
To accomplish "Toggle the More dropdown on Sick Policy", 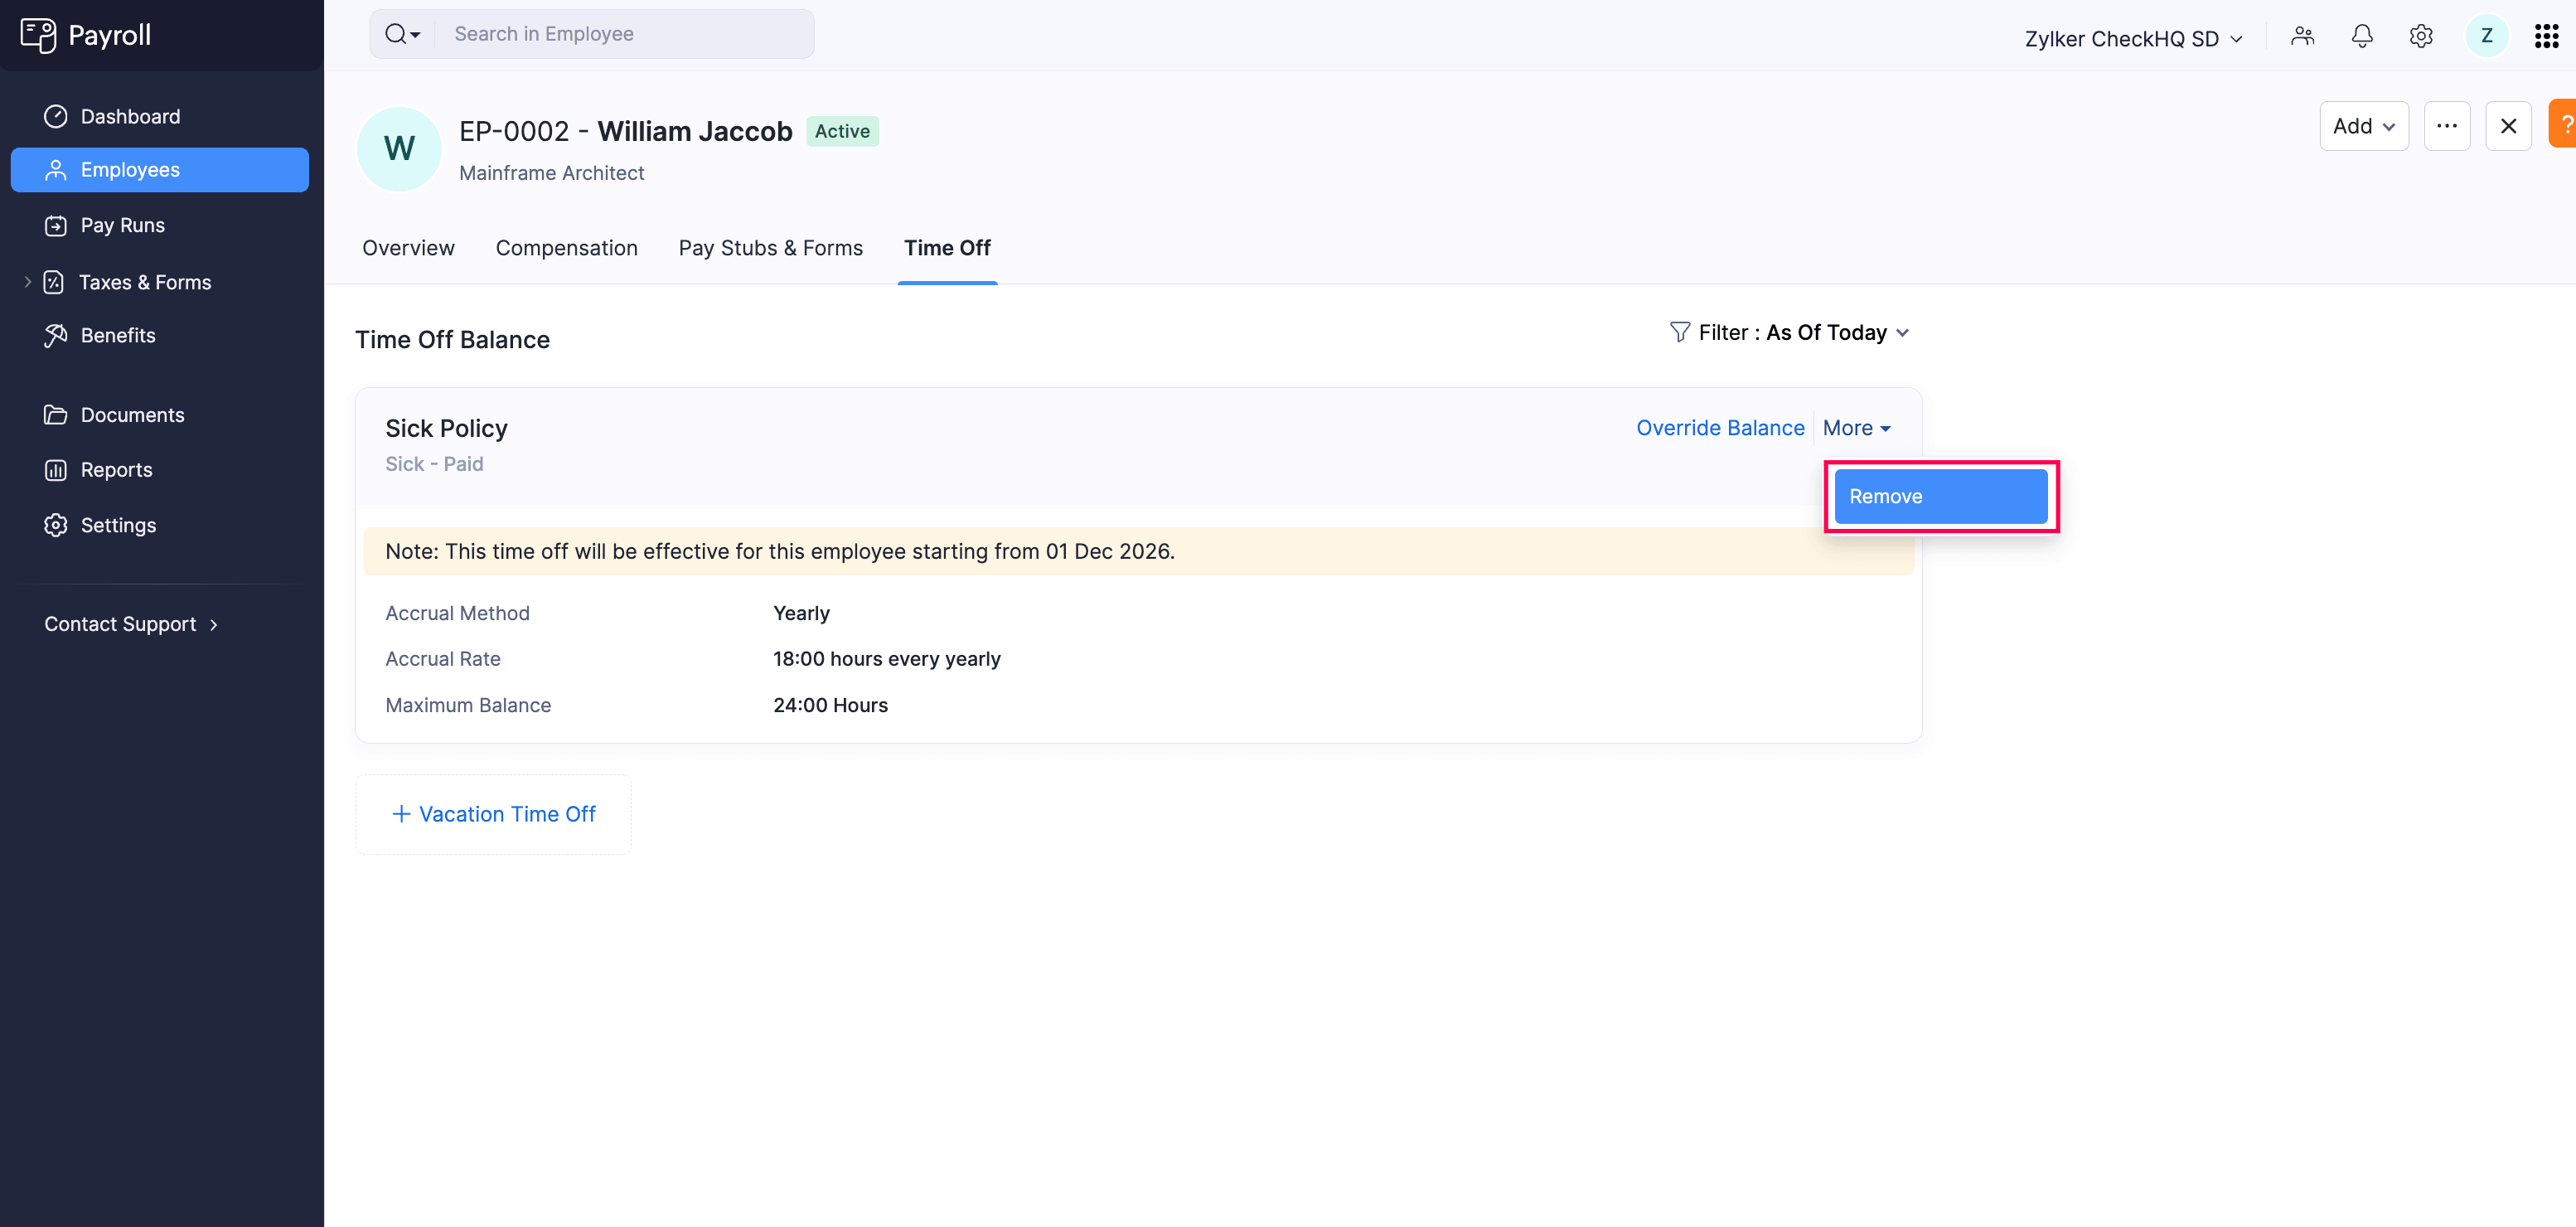I will pyautogui.click(x=1856, y=428).
